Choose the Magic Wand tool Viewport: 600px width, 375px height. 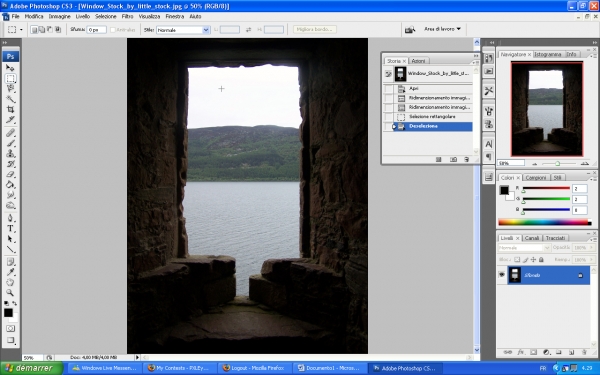(10, 99)
